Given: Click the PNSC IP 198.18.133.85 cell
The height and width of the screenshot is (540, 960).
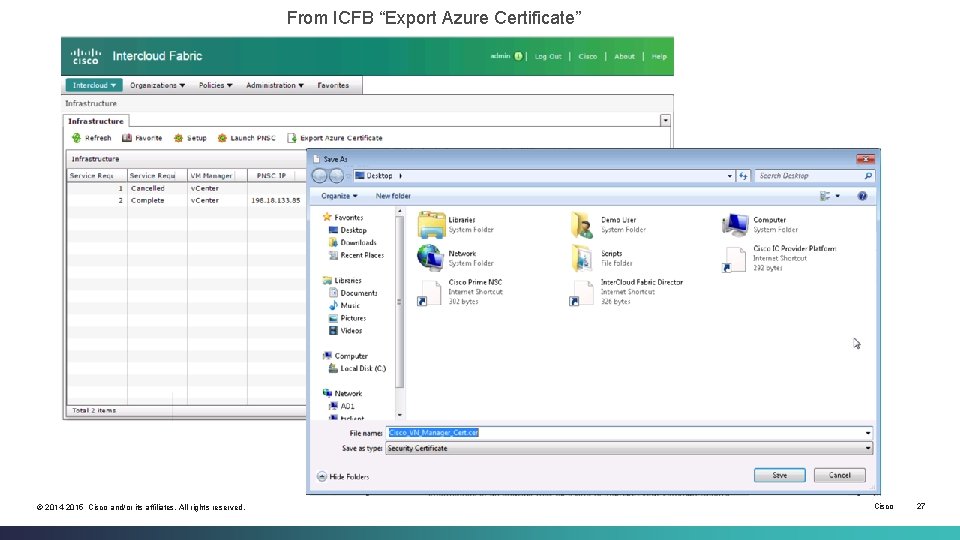Looking at the screenshot, I should (x=276, y=200).
